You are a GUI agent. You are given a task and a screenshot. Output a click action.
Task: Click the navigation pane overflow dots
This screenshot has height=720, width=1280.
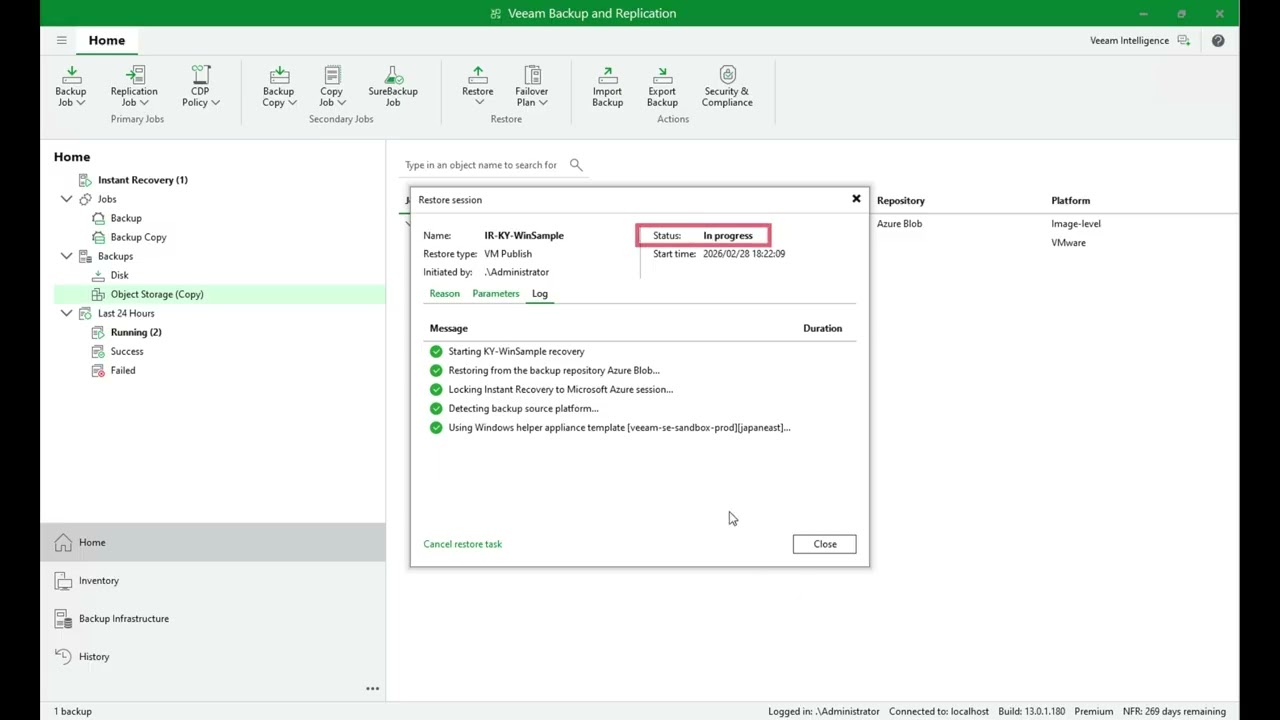[372, 689]
